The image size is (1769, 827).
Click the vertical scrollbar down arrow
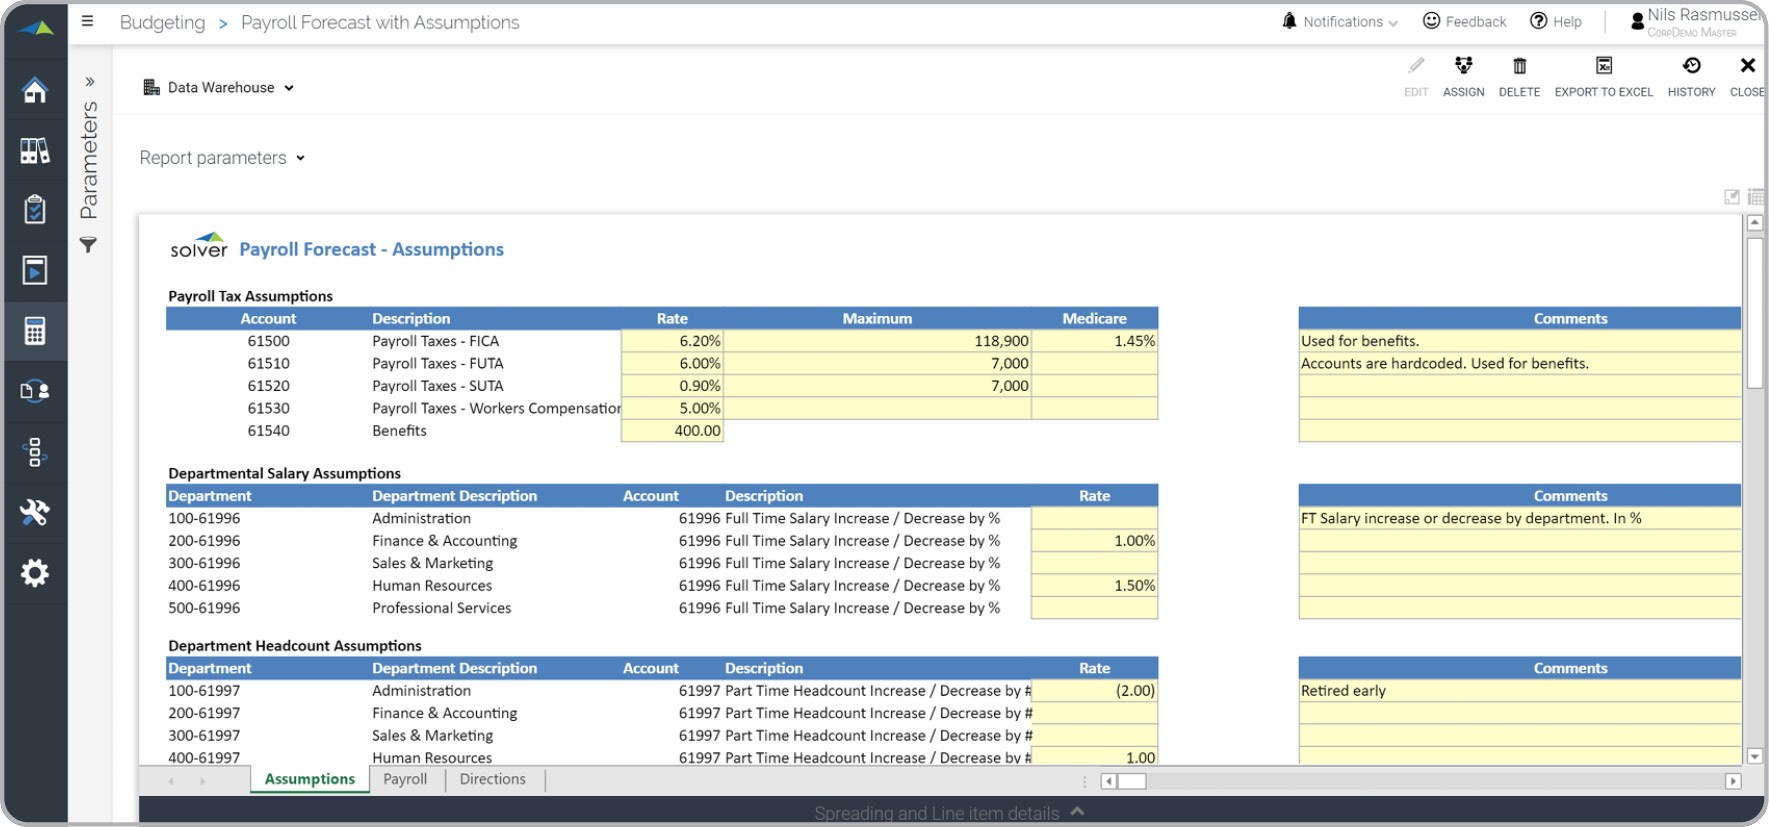[1754, 757]
